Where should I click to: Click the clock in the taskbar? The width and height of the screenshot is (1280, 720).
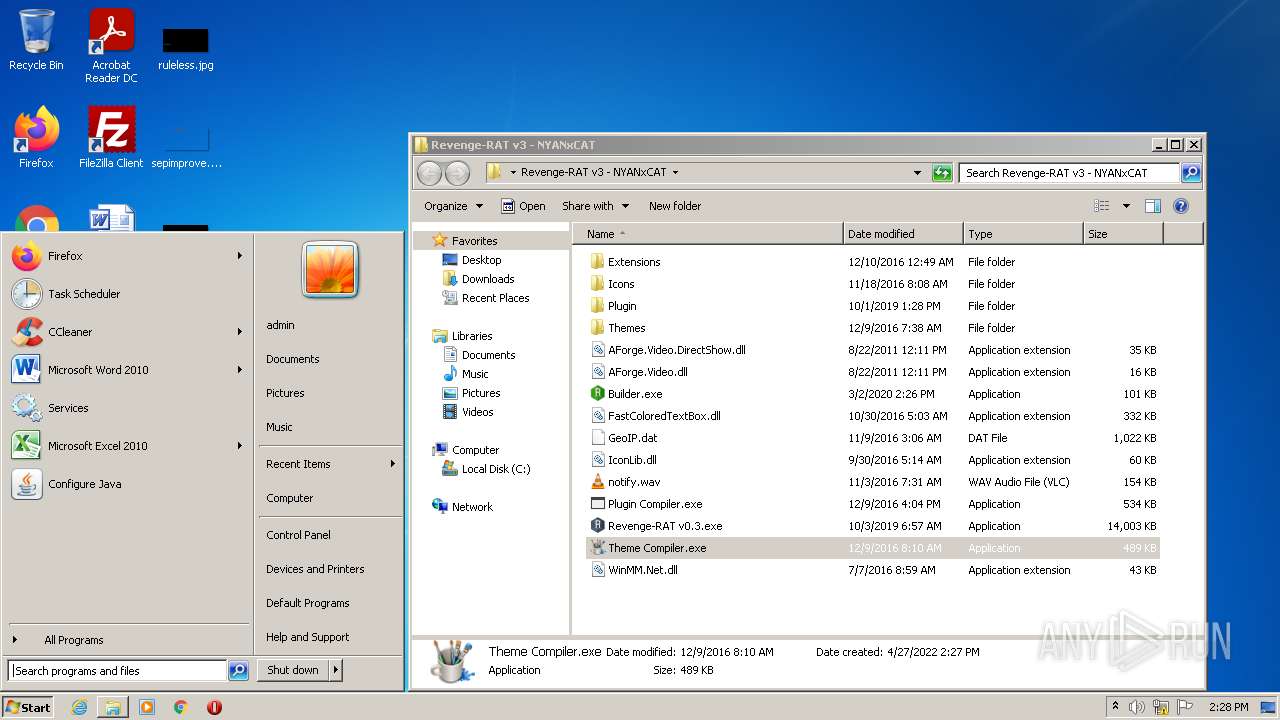pos(1228,707)
